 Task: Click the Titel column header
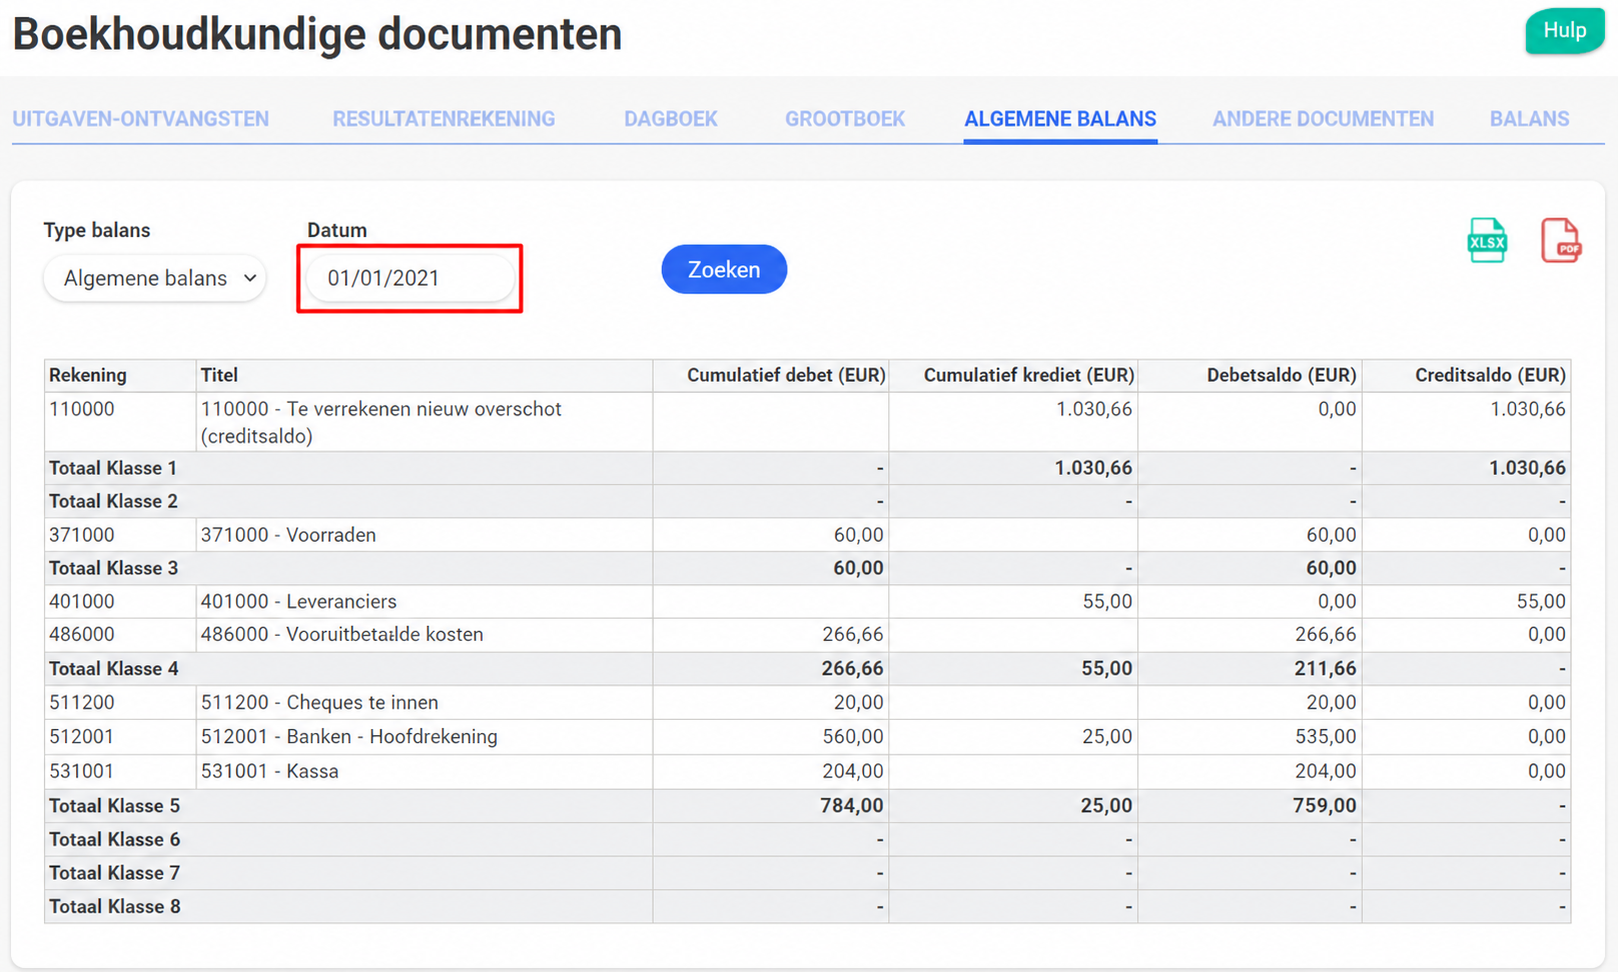[x=424, y=375]
